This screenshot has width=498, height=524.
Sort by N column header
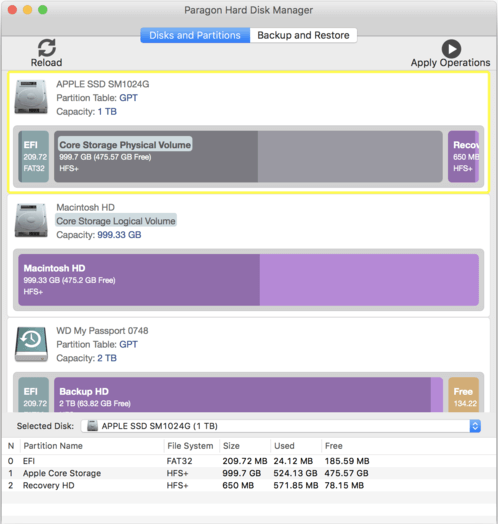11,446
